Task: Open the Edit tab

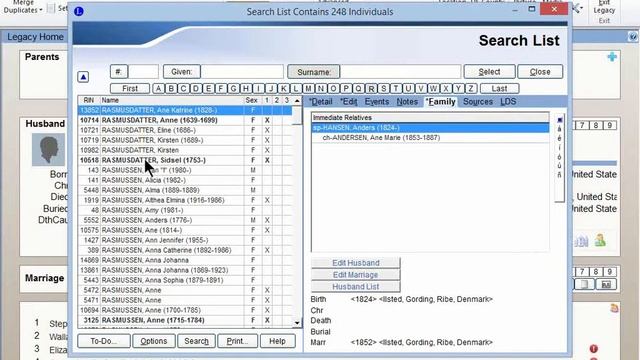Action: [348, 102]
